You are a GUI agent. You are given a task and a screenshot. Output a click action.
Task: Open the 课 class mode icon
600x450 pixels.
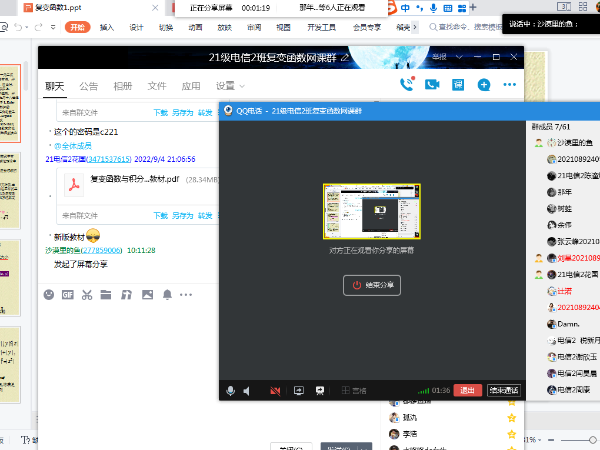(x=458, y=85)
